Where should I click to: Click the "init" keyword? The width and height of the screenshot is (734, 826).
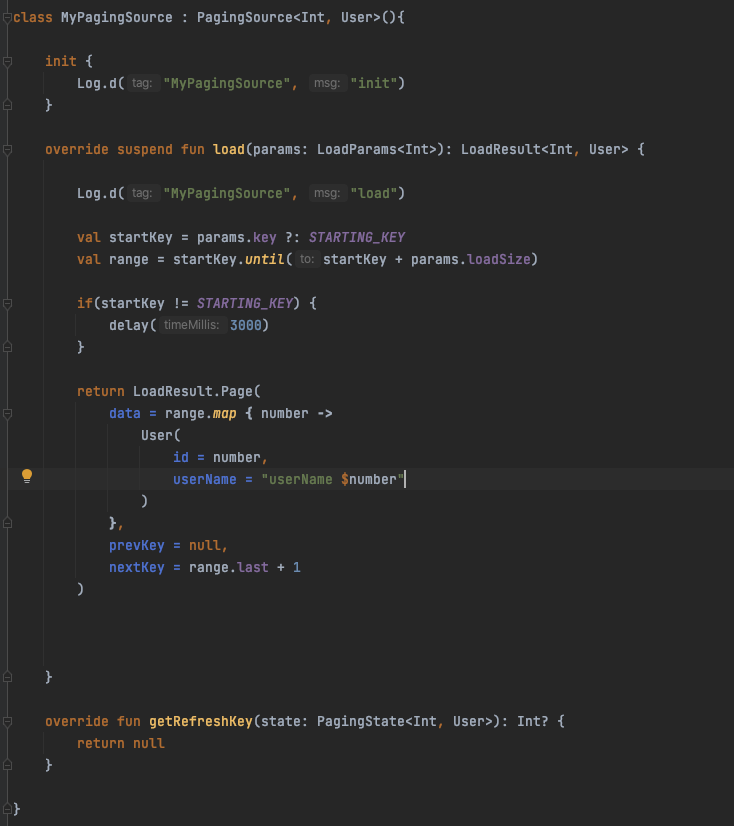pos(61,61)
